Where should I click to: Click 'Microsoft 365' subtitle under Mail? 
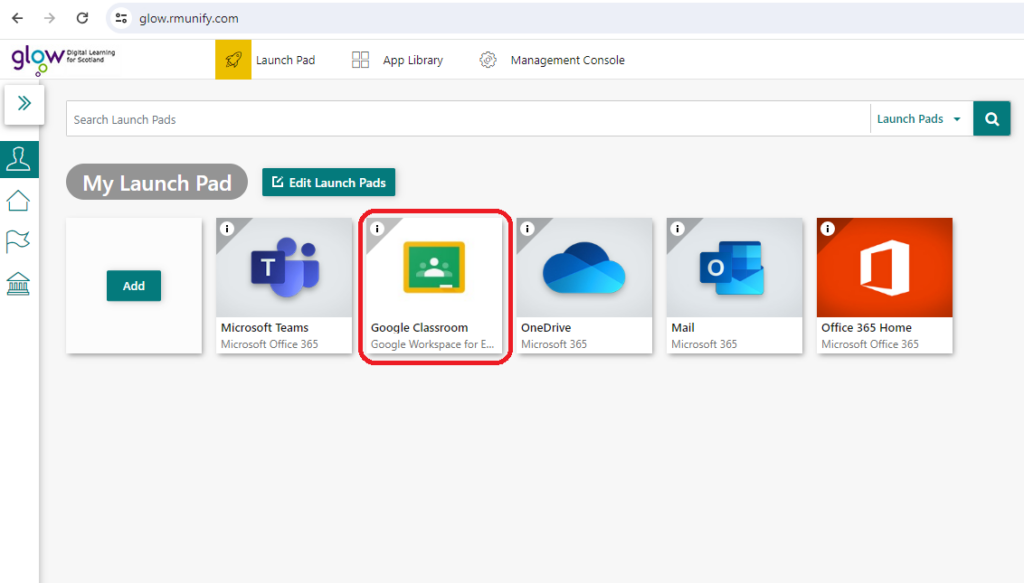point(704,344)
